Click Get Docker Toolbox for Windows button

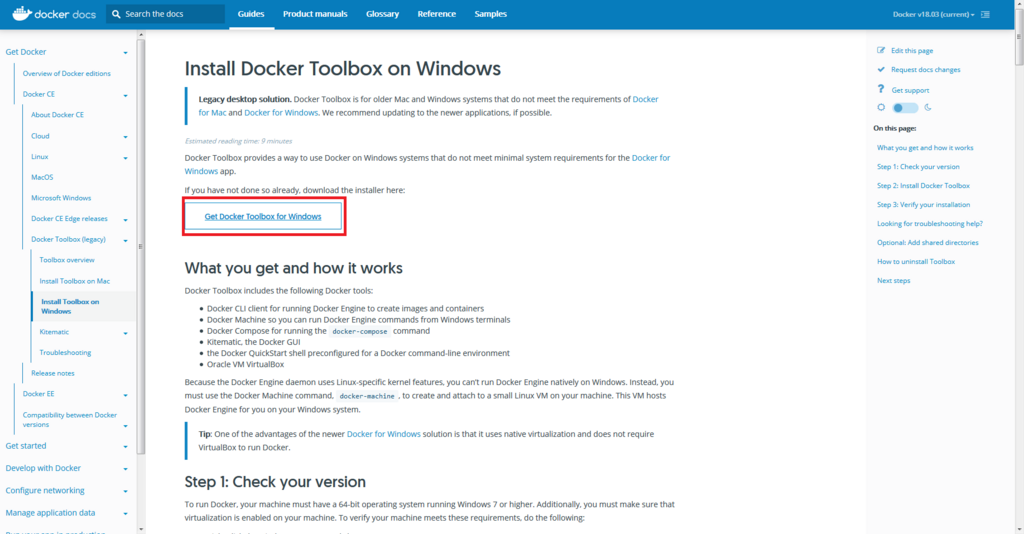[263, 216]
